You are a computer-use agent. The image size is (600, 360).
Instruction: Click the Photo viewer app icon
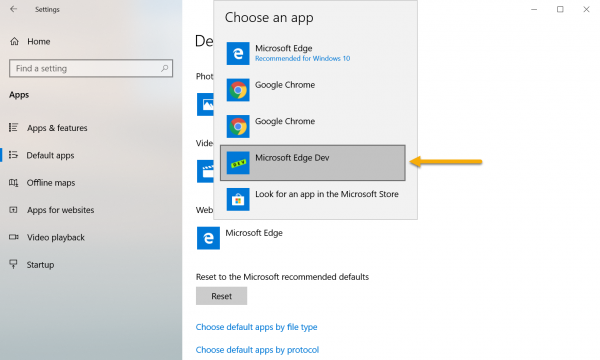pos(205,104)
